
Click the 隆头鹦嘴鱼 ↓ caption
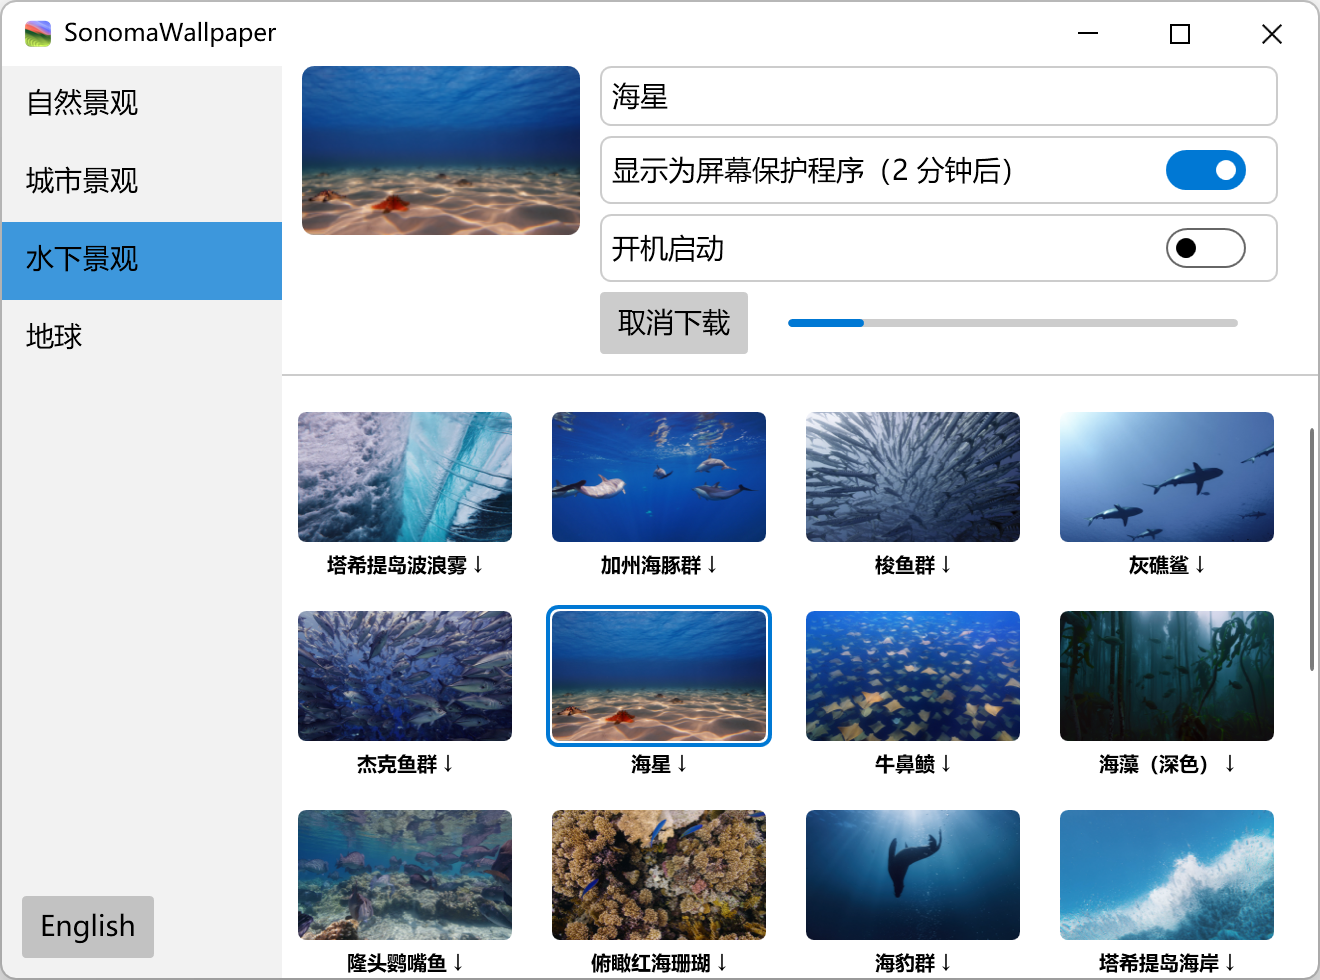click(x=405, y=963)
